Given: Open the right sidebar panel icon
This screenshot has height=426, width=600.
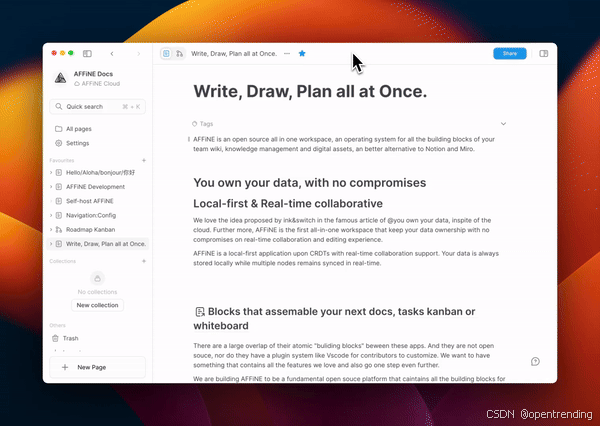Looking at the screenshot, I should click(543, 54).
